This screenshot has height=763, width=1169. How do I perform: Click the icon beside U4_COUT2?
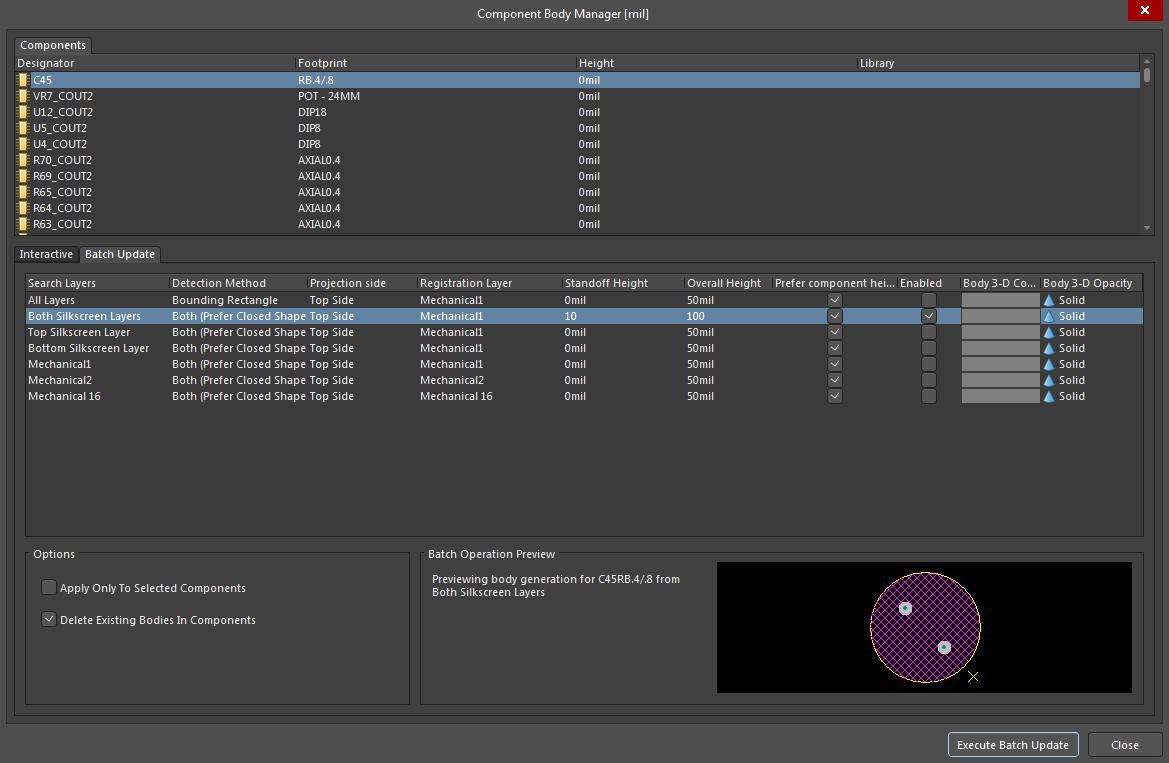tap(23, 144)
